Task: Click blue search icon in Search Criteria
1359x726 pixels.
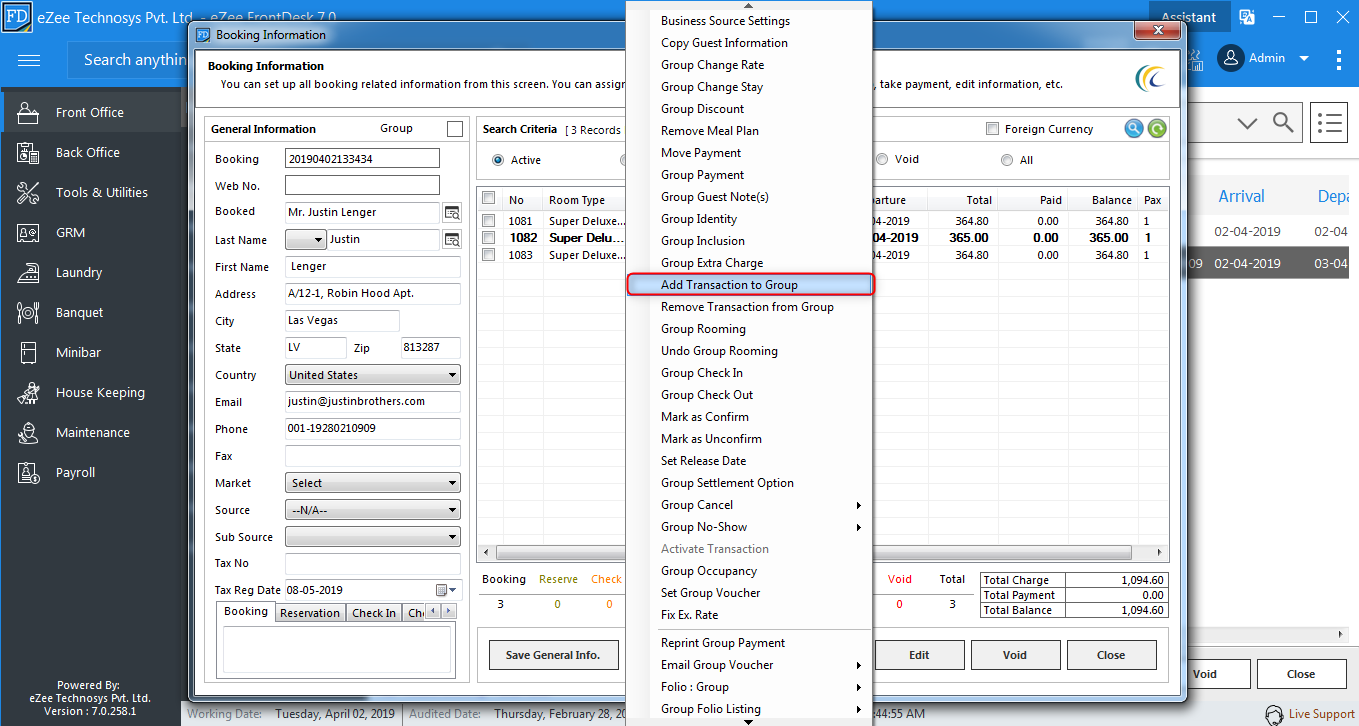Action: tap(1134, 128)
